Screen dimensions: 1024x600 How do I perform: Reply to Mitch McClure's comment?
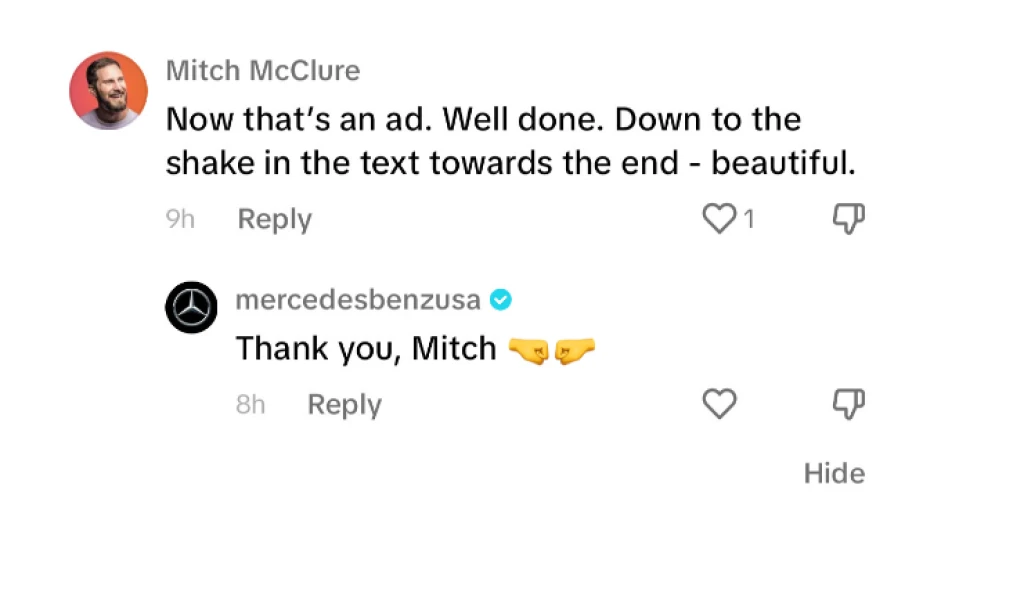point(274,219)
